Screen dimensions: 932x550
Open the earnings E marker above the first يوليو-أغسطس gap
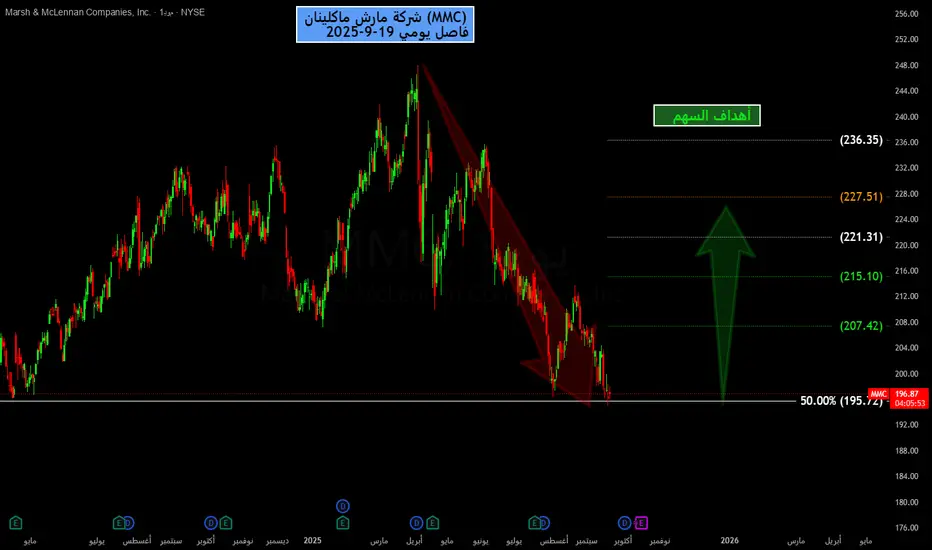(x=119, y=523)
